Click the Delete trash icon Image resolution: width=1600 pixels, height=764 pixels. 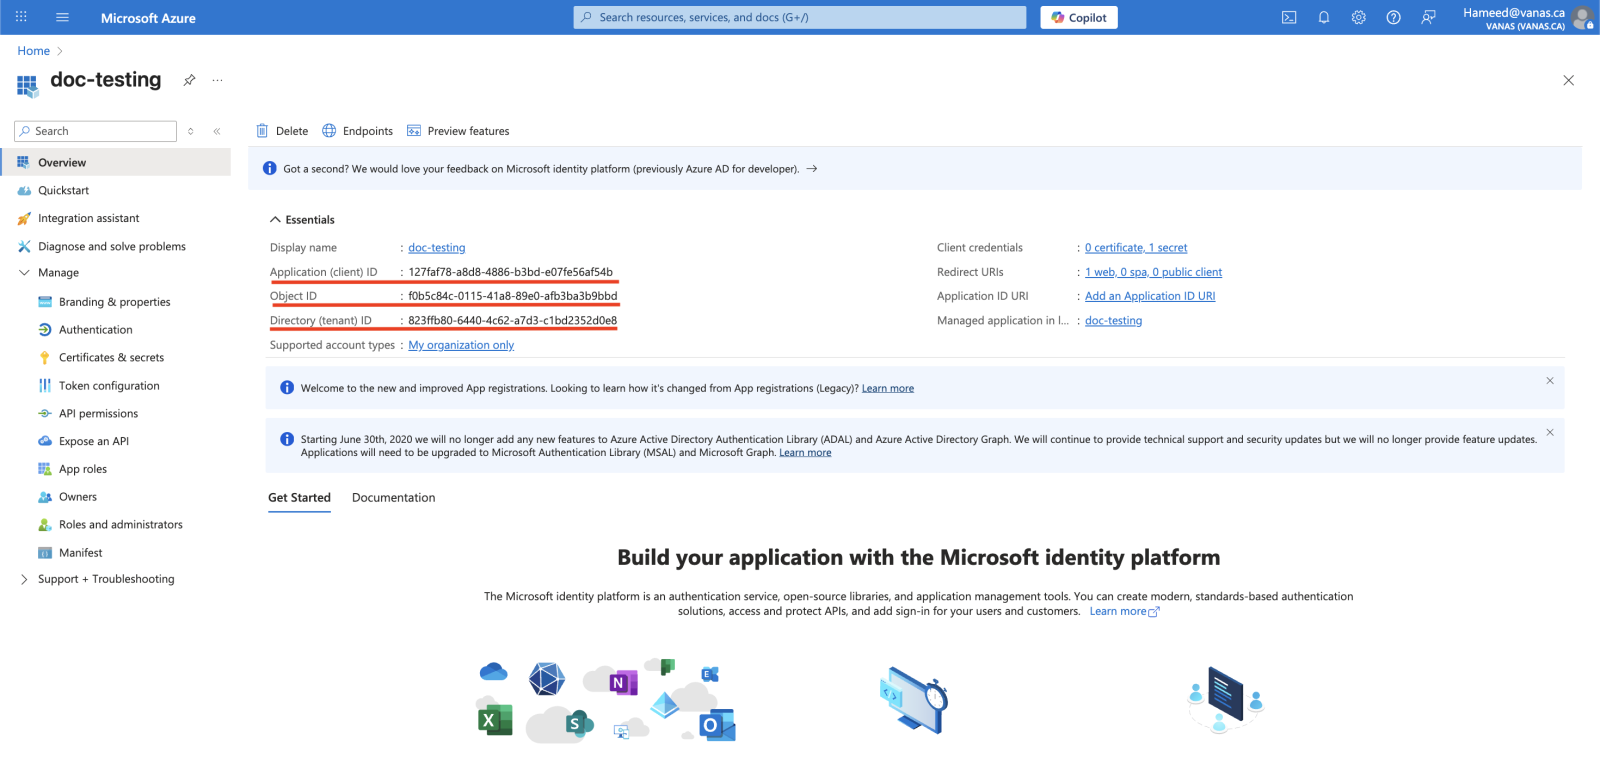tap(262, 131)
